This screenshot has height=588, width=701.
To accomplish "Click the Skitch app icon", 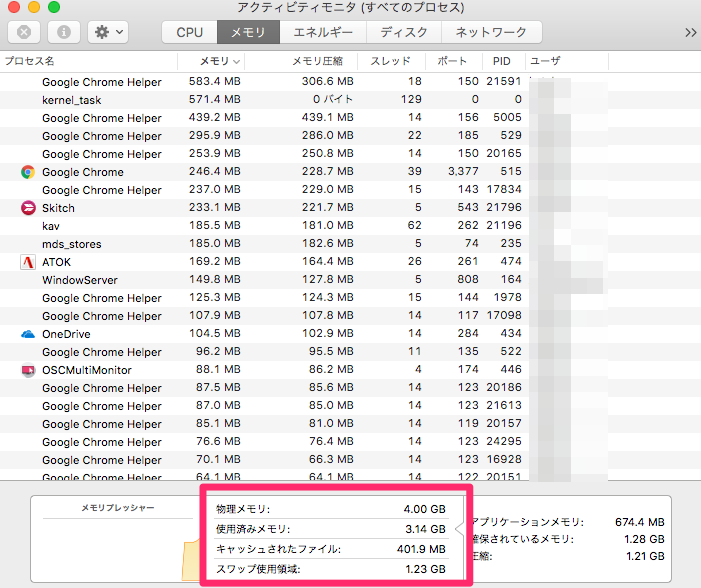I will tap(28, 208).
